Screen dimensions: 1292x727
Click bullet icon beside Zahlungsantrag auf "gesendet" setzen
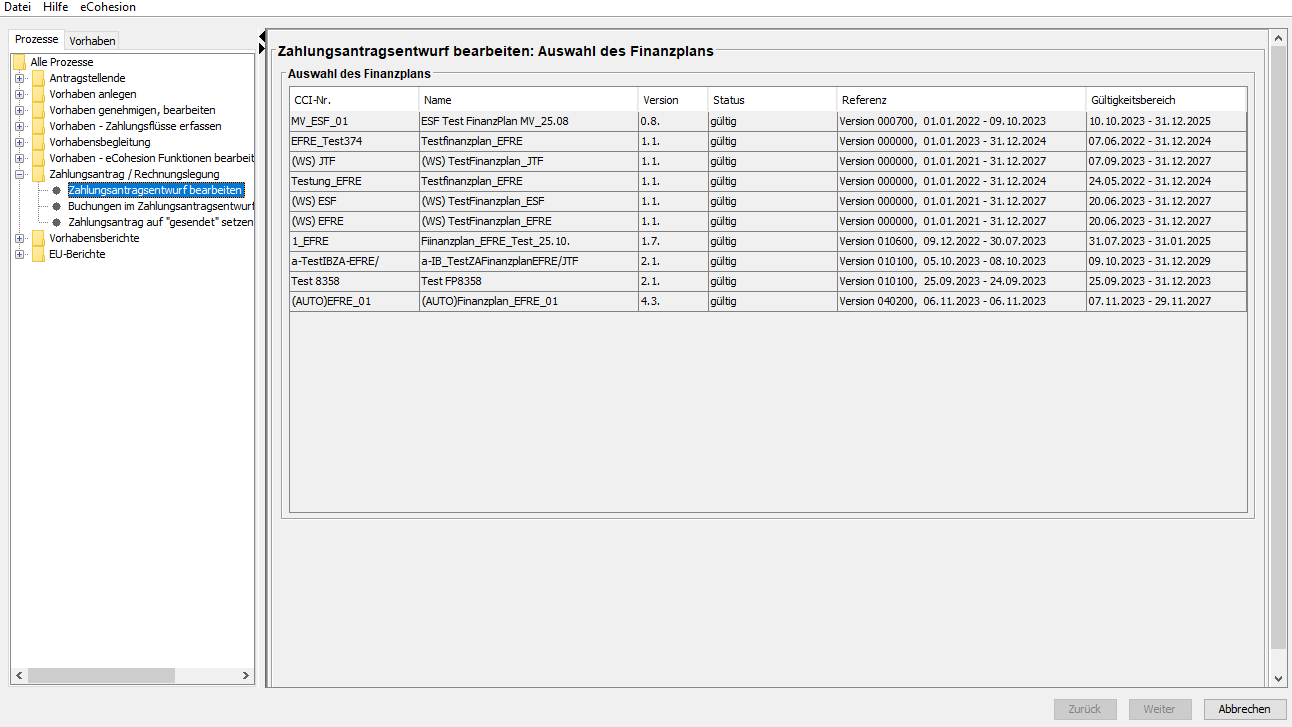[57, 222]
